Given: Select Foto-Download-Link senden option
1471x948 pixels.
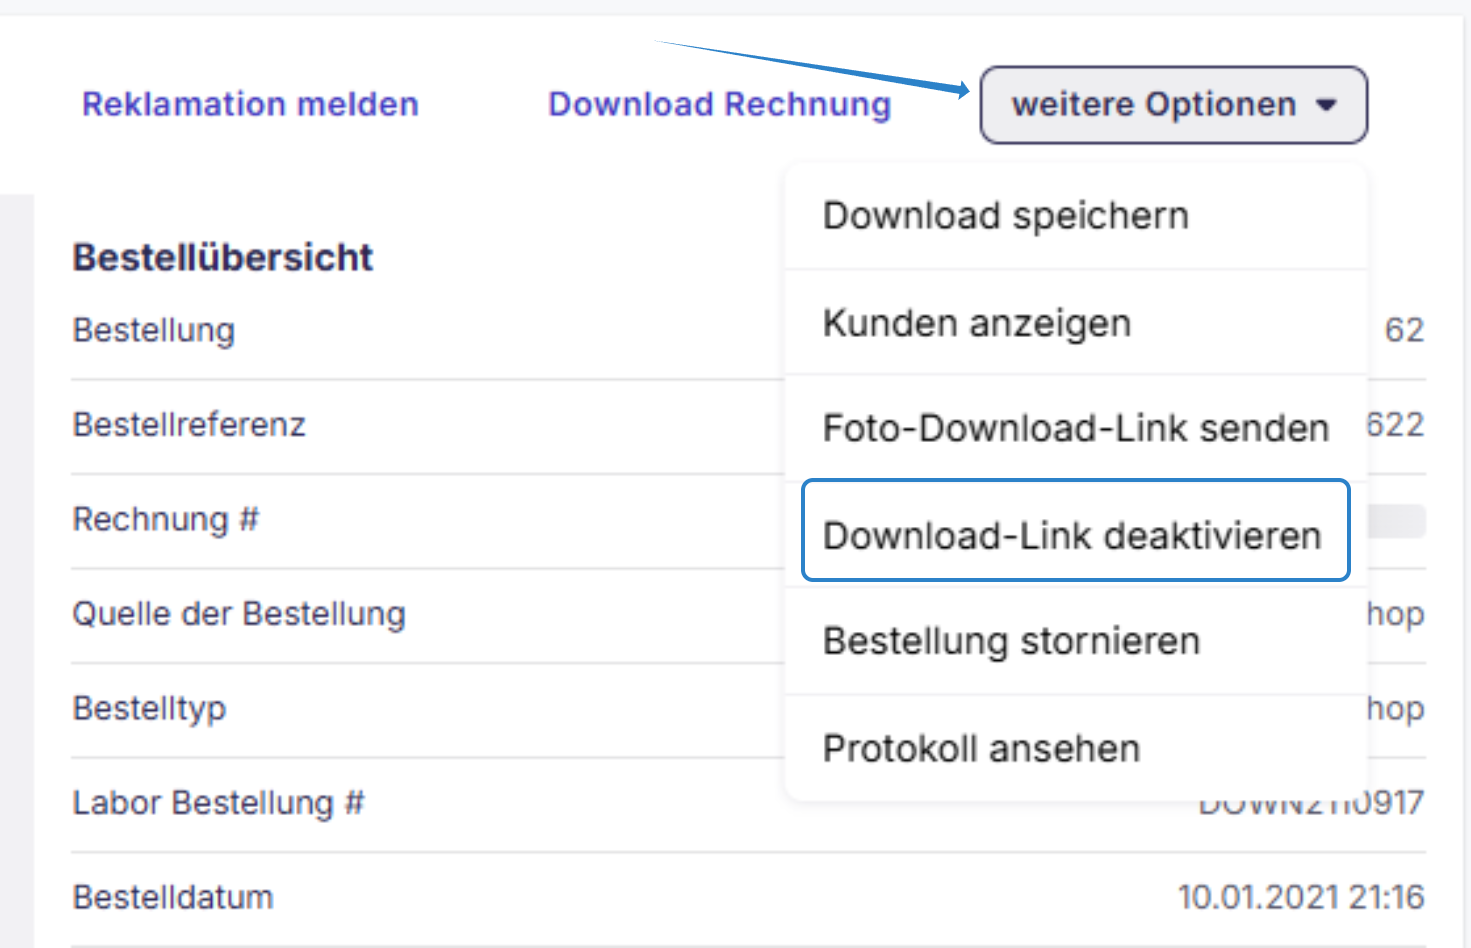Looking at the screenshot, I should click(1076, 428).
